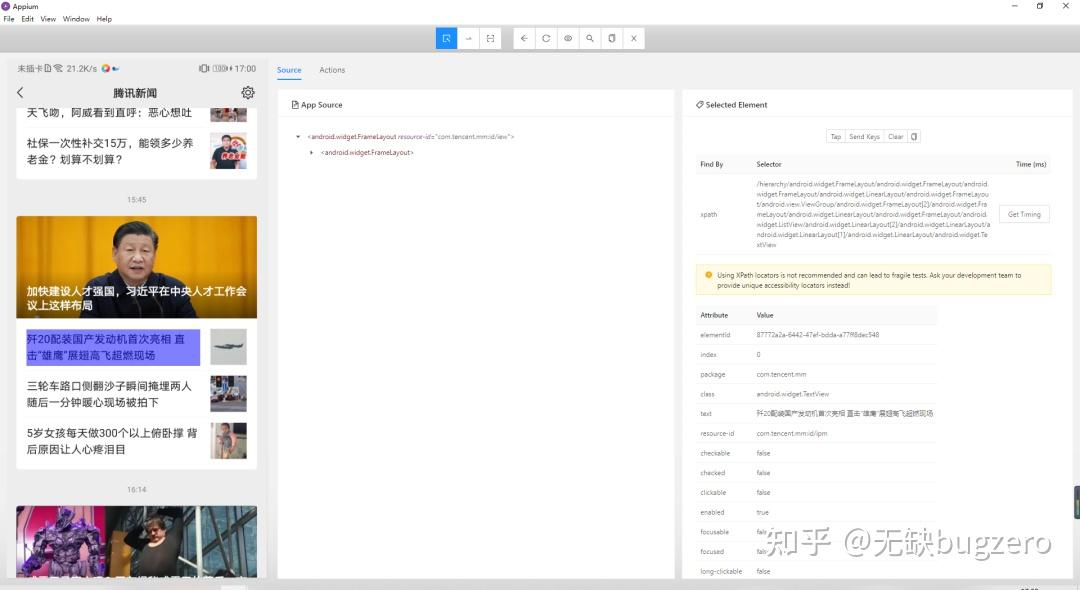Collapse the root FrameLayout tree node

click(x=298, y=136)
